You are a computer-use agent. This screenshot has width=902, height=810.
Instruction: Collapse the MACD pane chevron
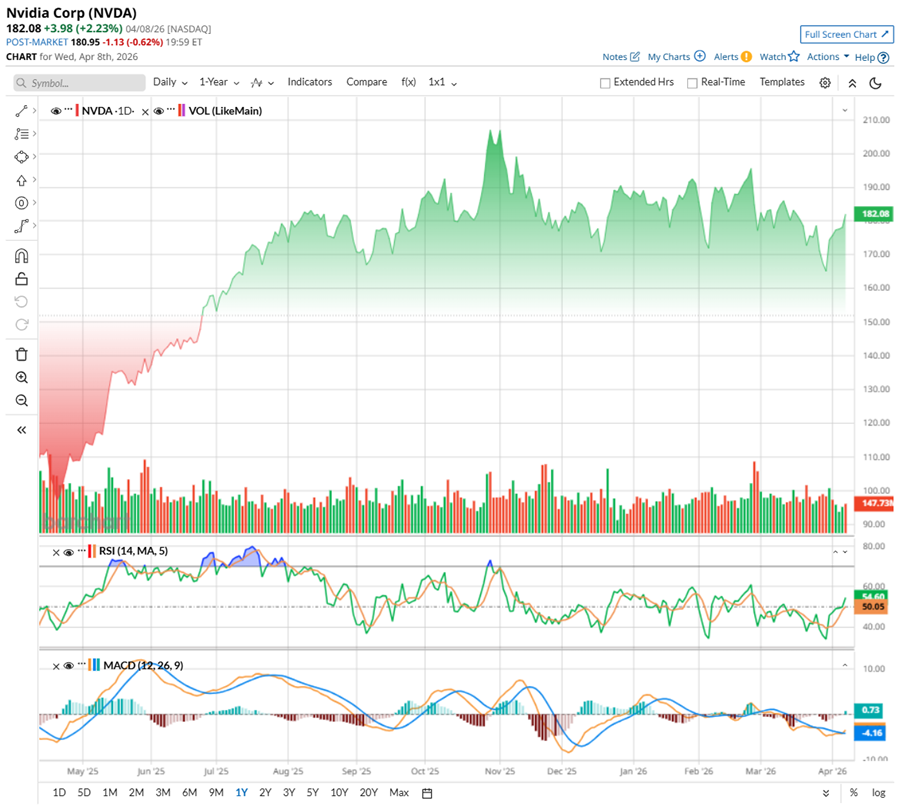coord(845,665)
